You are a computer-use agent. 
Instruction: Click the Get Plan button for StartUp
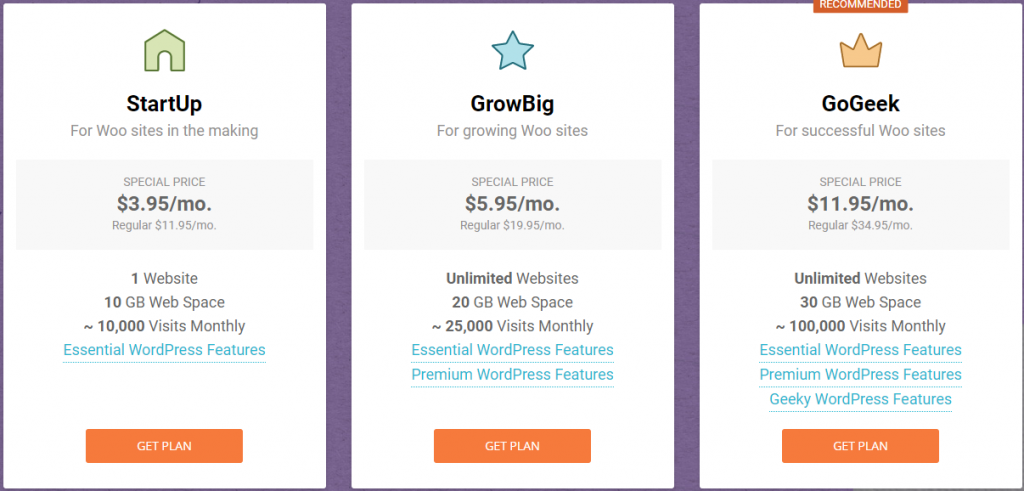pos(164,446)
